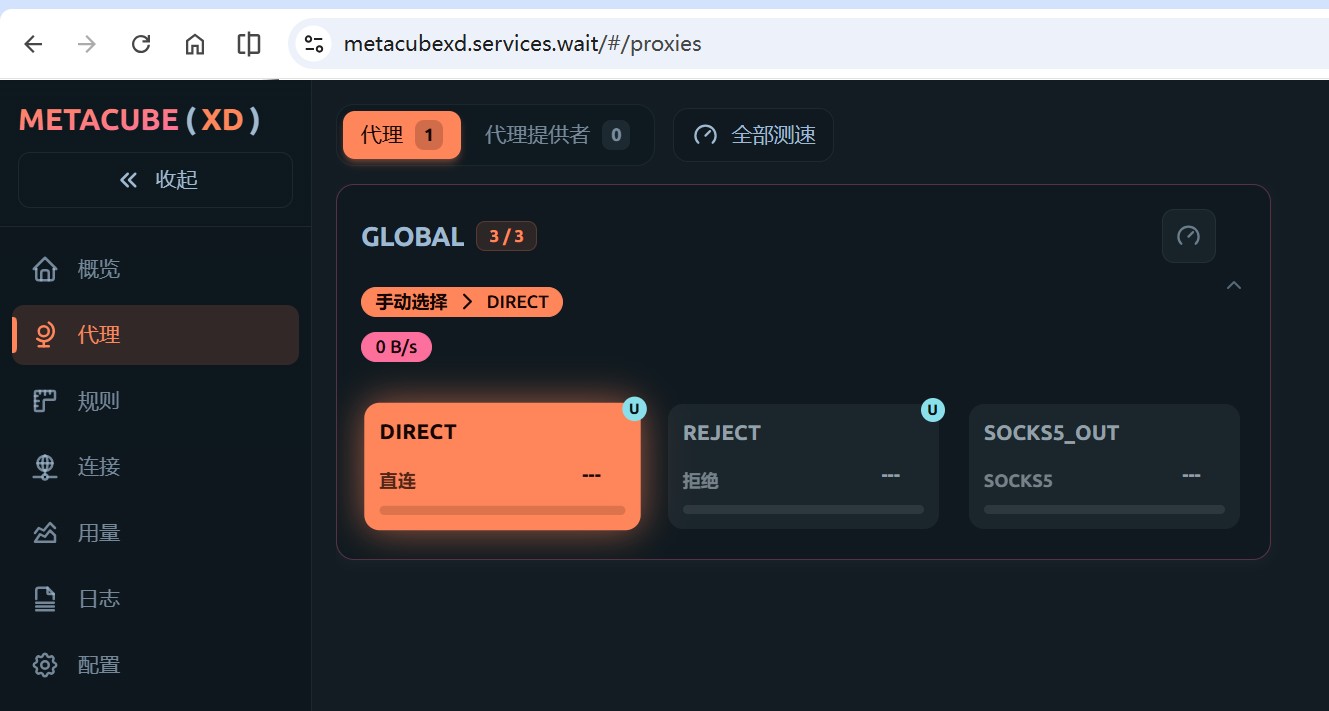
Task: Click the GLOBAL group speed test icon
Action: (1188, 236)
